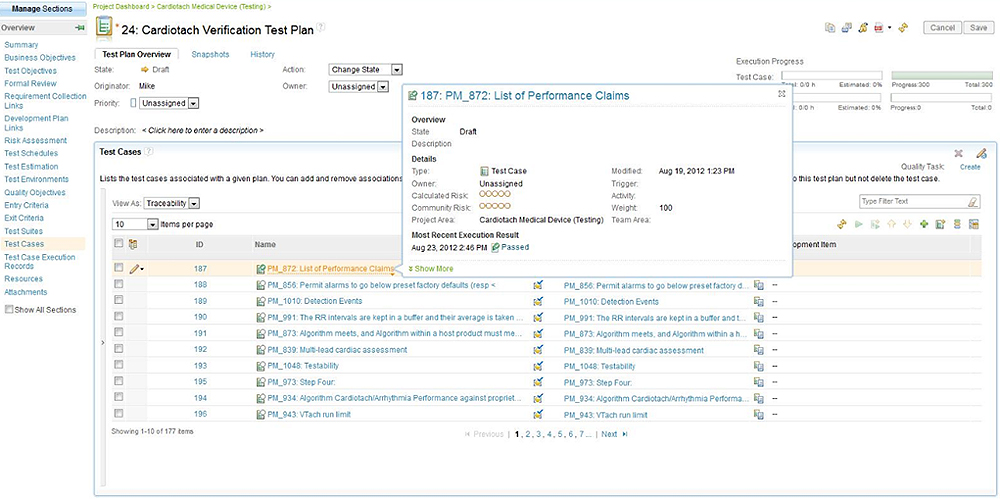
Task: Click the remove X icon in Test Cases panel
Action: tap(958, 153)
